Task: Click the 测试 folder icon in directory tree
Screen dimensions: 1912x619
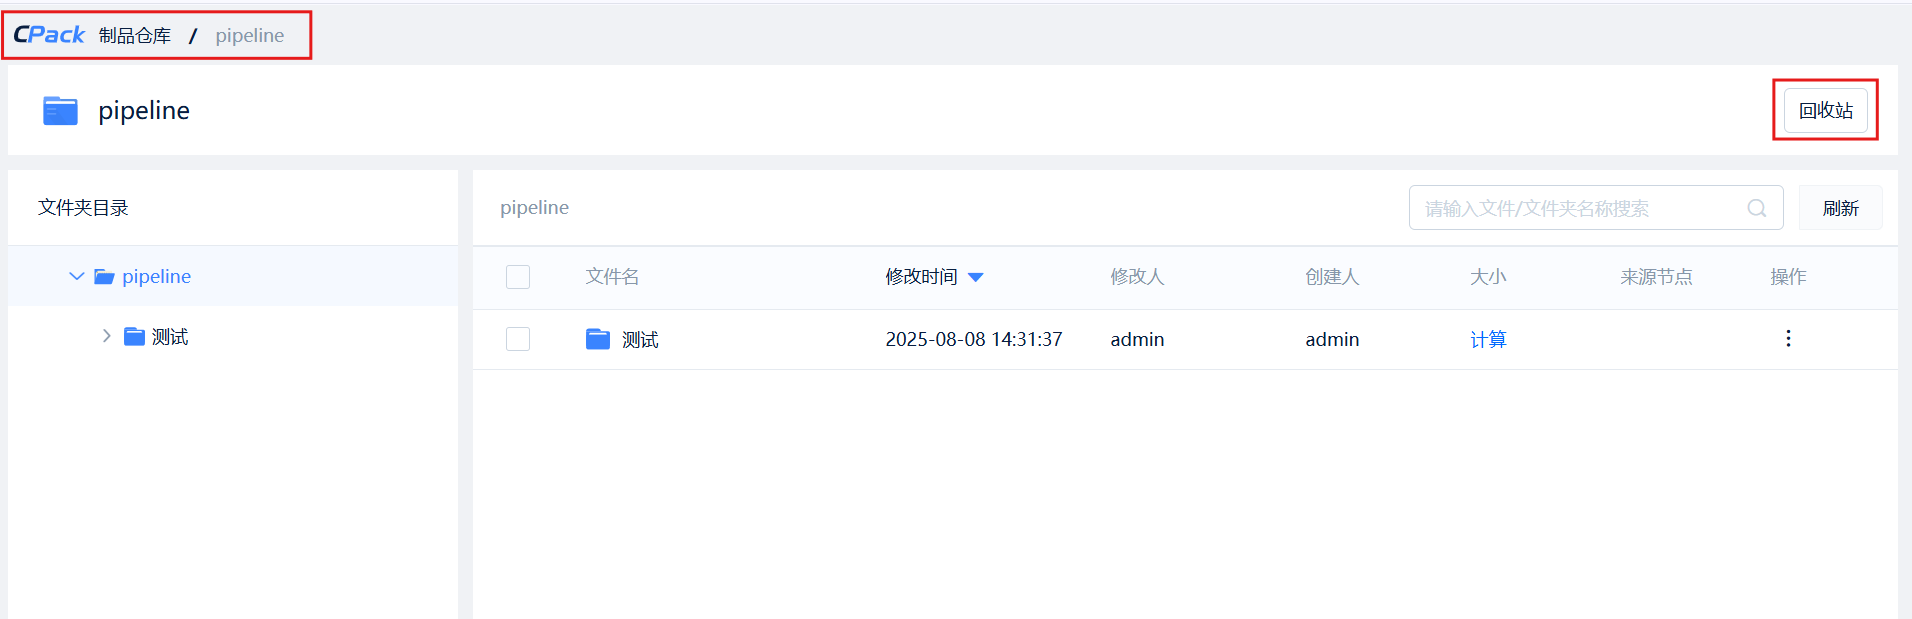Action: [x=134, y=337]
